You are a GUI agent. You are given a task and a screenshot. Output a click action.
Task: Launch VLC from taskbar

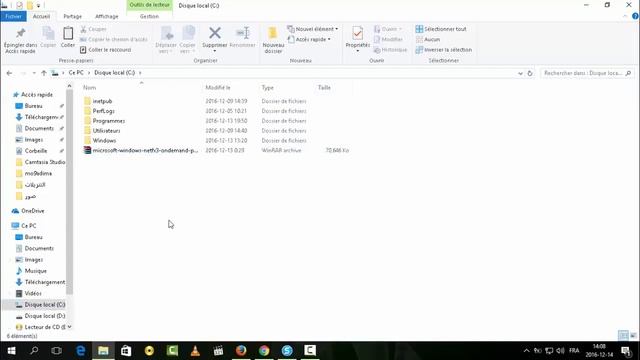[195, 351]
